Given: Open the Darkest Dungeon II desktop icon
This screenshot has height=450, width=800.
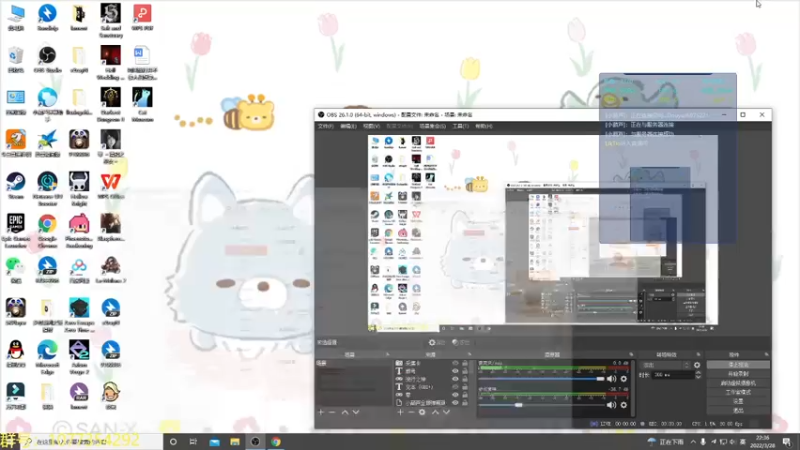Looking at the screenshot, I should pyautogui.click(x=111, y=105).
